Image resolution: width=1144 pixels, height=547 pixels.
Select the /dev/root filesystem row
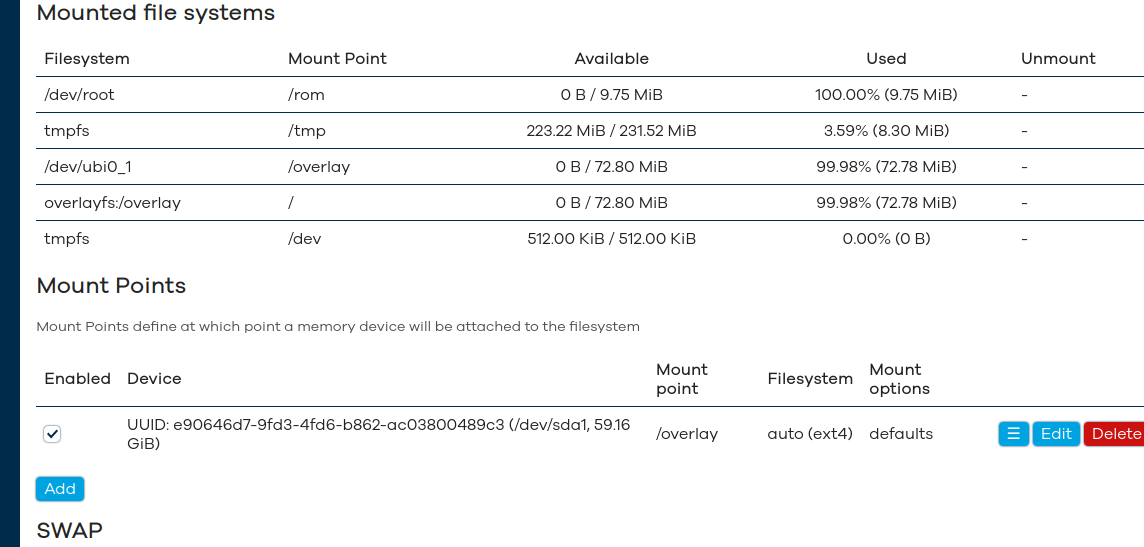click(590, 95)
